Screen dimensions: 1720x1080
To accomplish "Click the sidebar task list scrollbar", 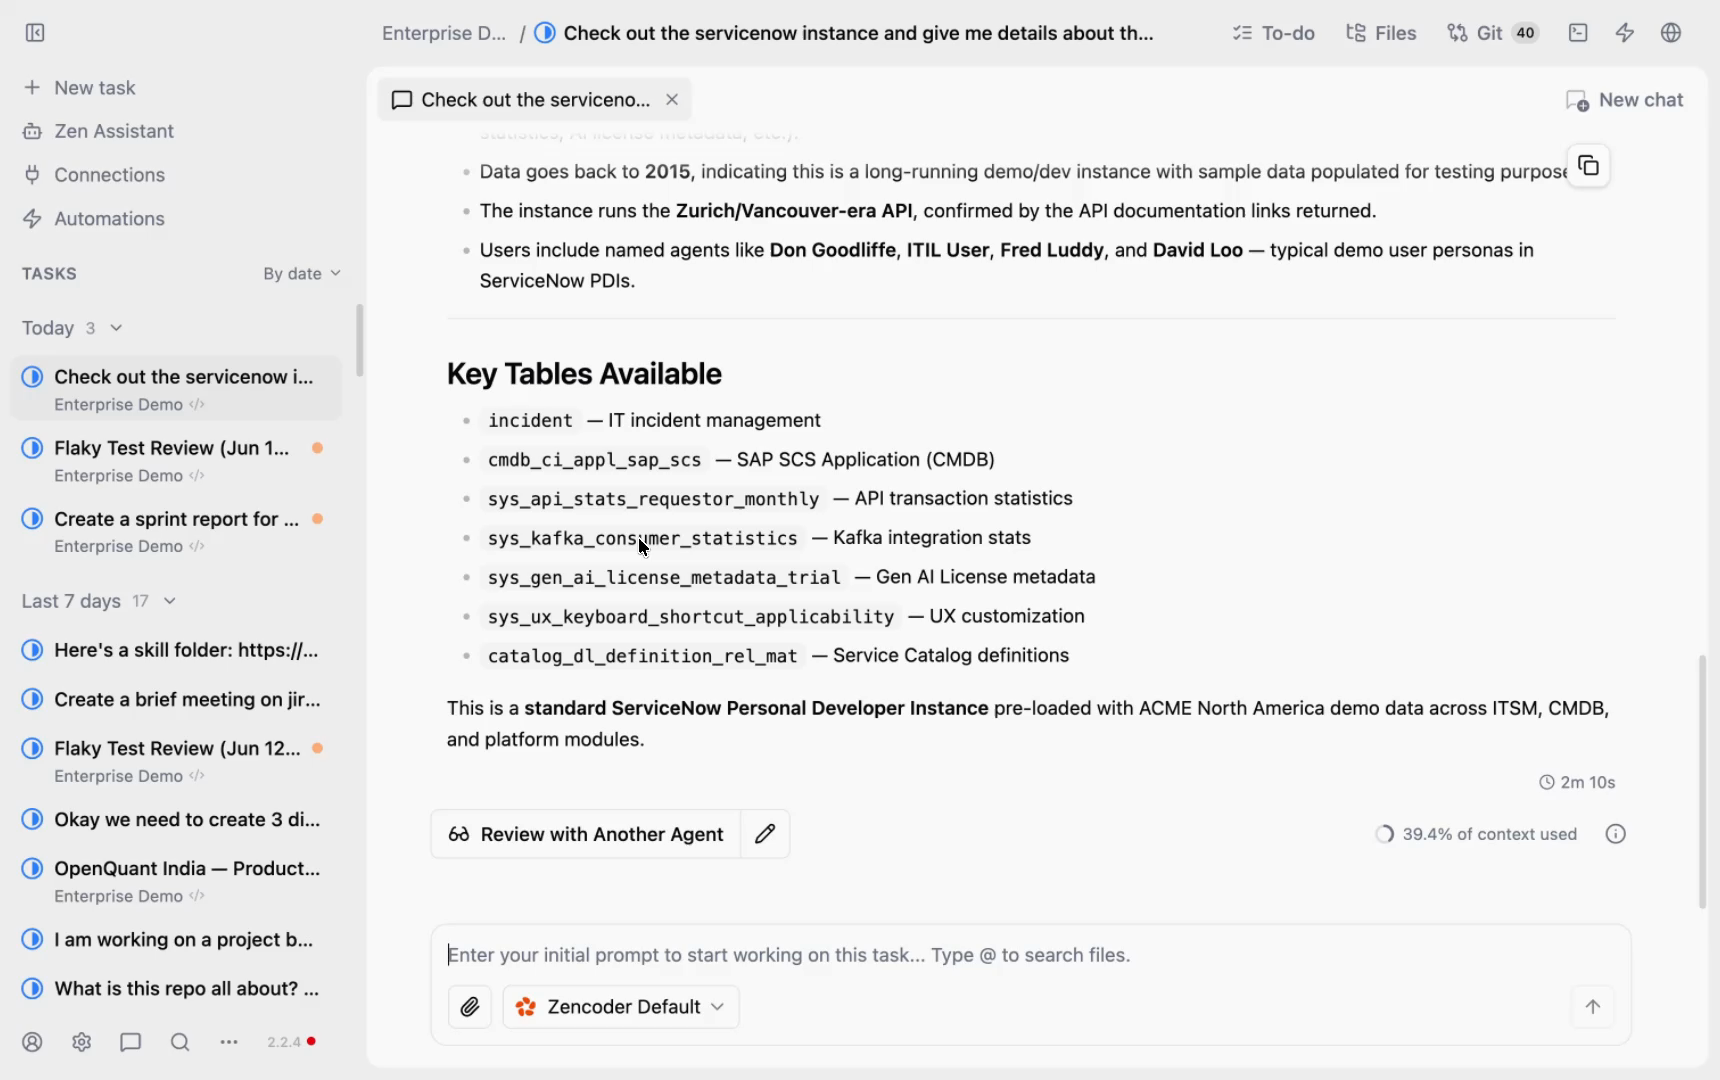I will pyautogui.click(x=359, y=341).
